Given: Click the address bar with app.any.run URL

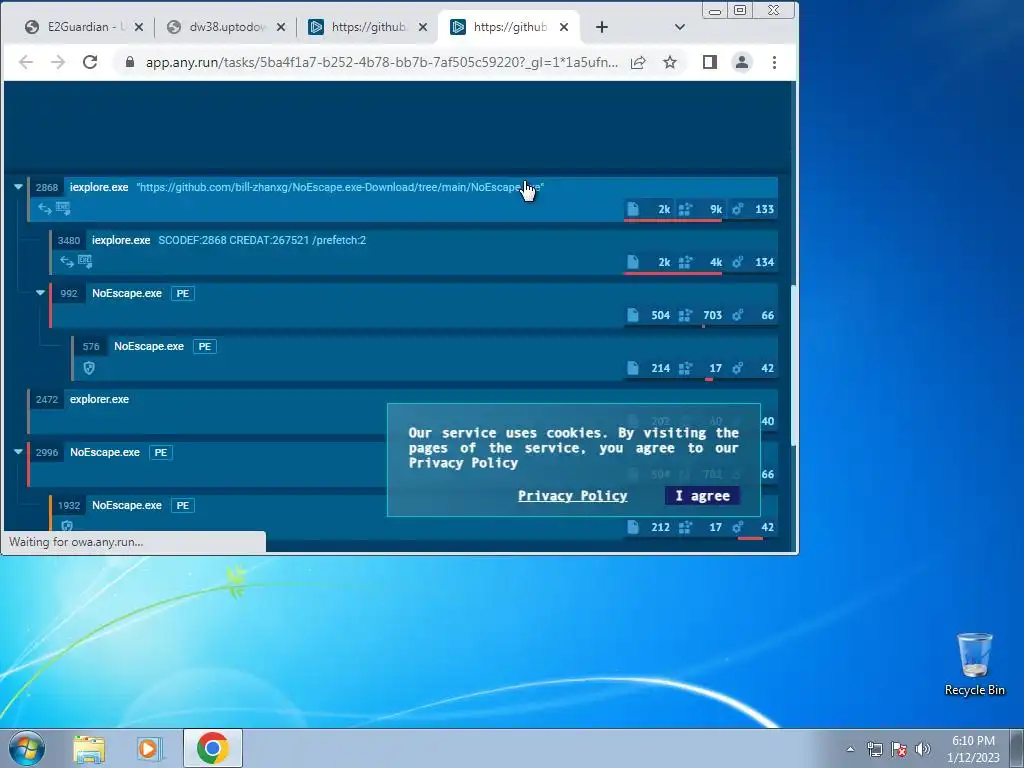Looking at the screenshot, I should (381, 62).
